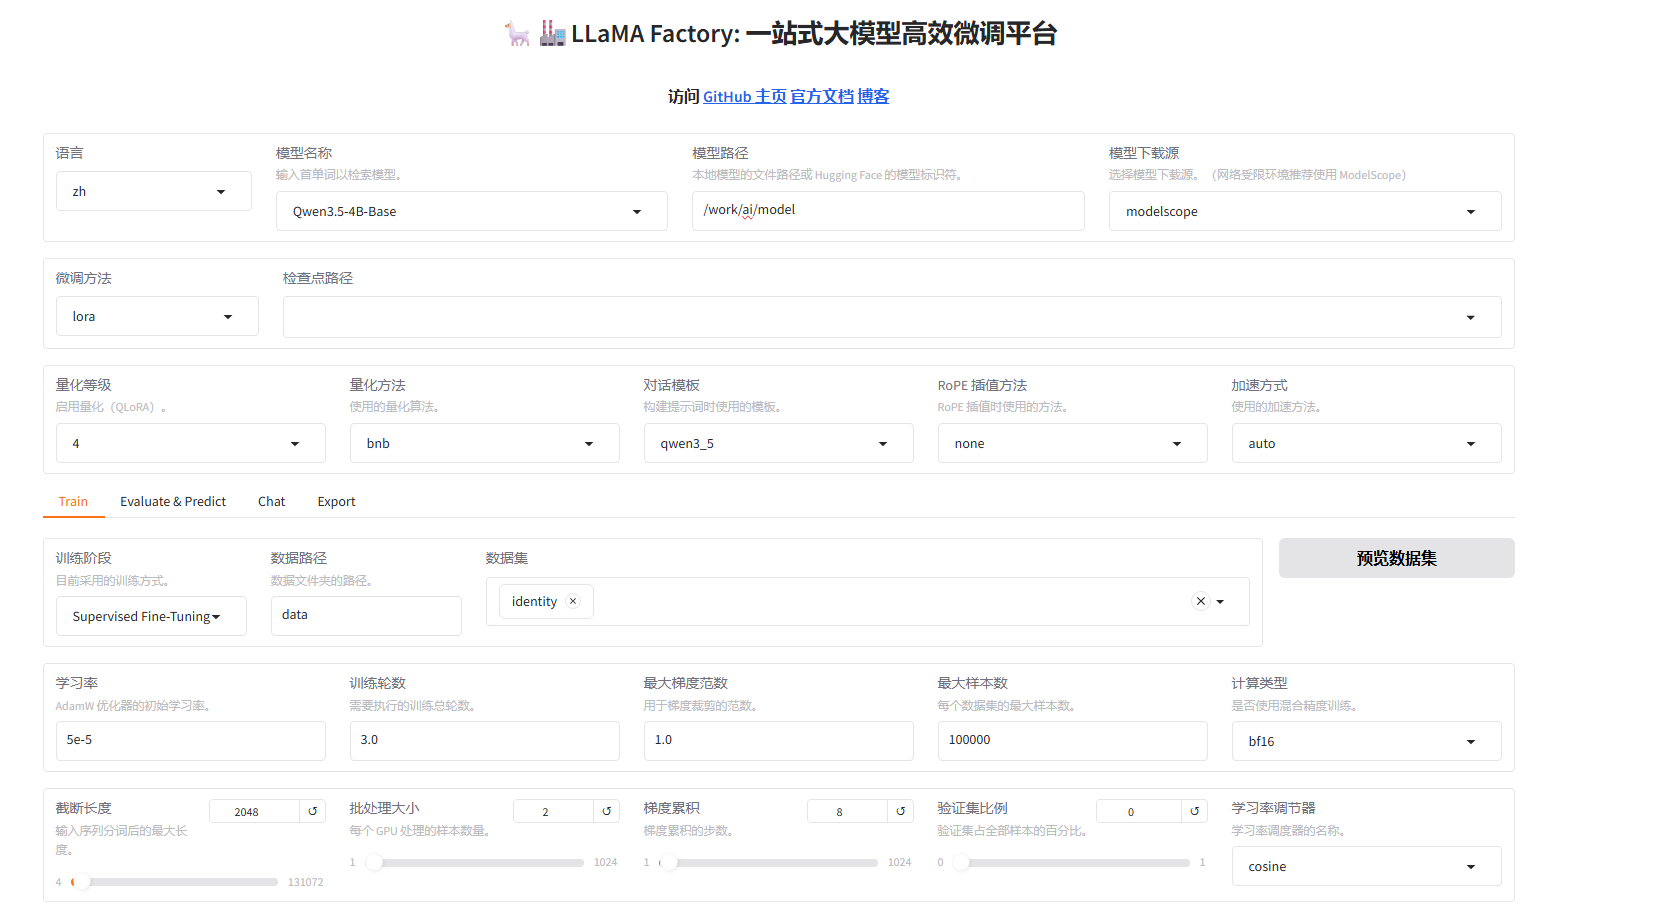Screen dimensions: 1678x918
Task: Click the 批处理大小 slider track
Action: click(x=475, y=862)
